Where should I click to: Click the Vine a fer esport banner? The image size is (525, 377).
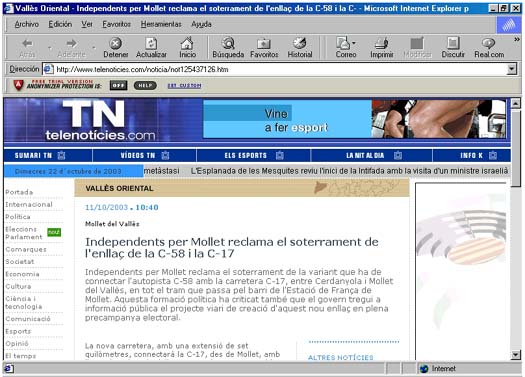point(355,119)
